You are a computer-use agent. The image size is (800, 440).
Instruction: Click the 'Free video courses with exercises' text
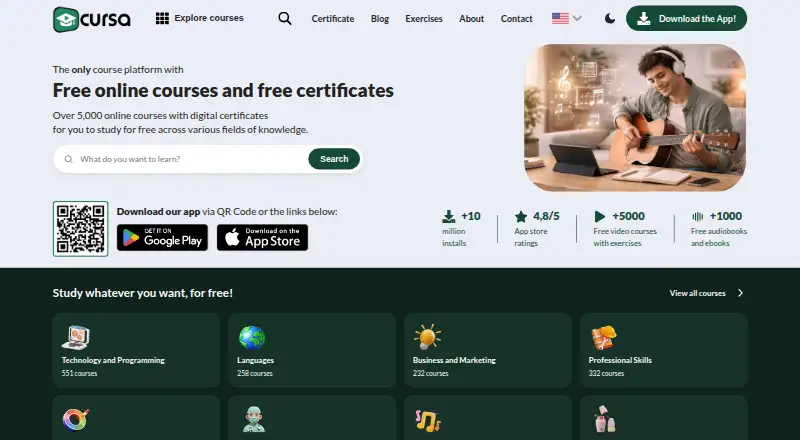pyautogui.click(x=624, y=237)
